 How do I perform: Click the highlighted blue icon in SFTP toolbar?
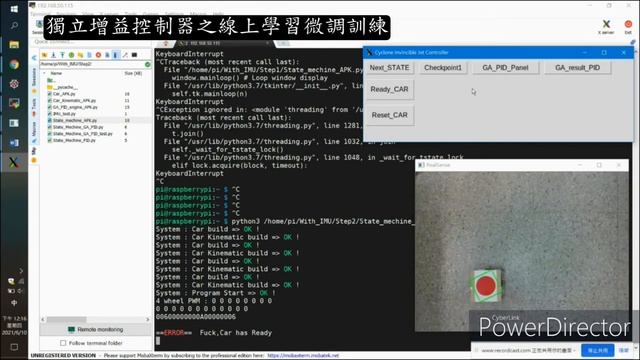point(116,55)
